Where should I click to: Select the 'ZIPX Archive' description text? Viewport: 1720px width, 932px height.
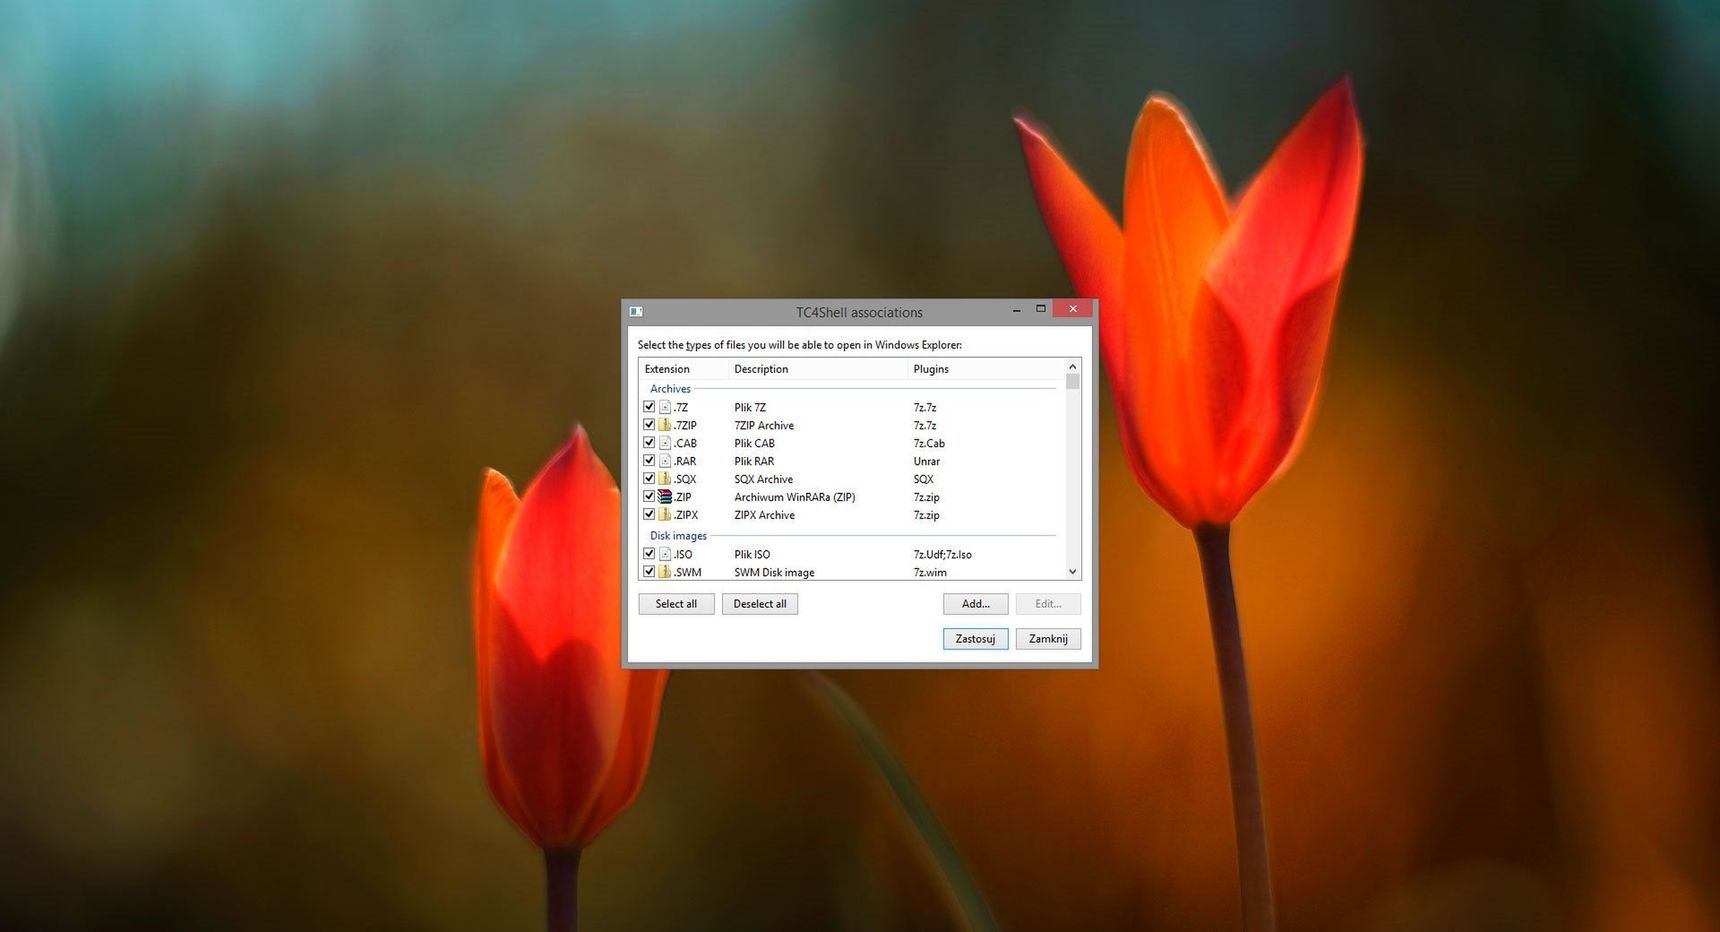click(764, 515)
